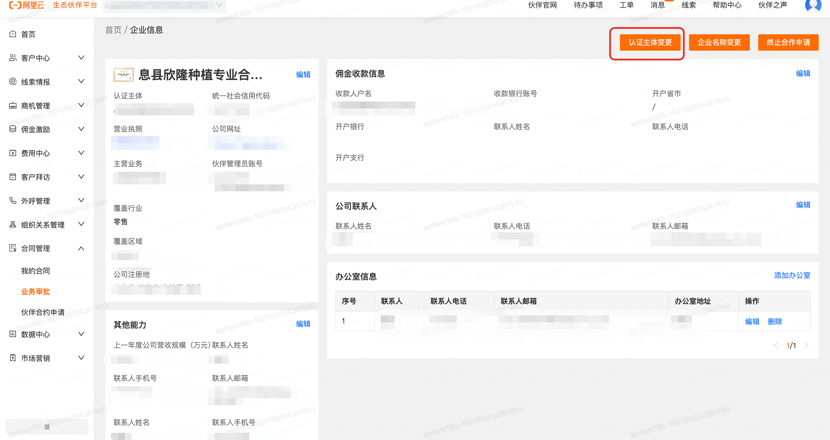
Task: Click the 首页 home icon in sidebar
Action: [x=13, y=34]
